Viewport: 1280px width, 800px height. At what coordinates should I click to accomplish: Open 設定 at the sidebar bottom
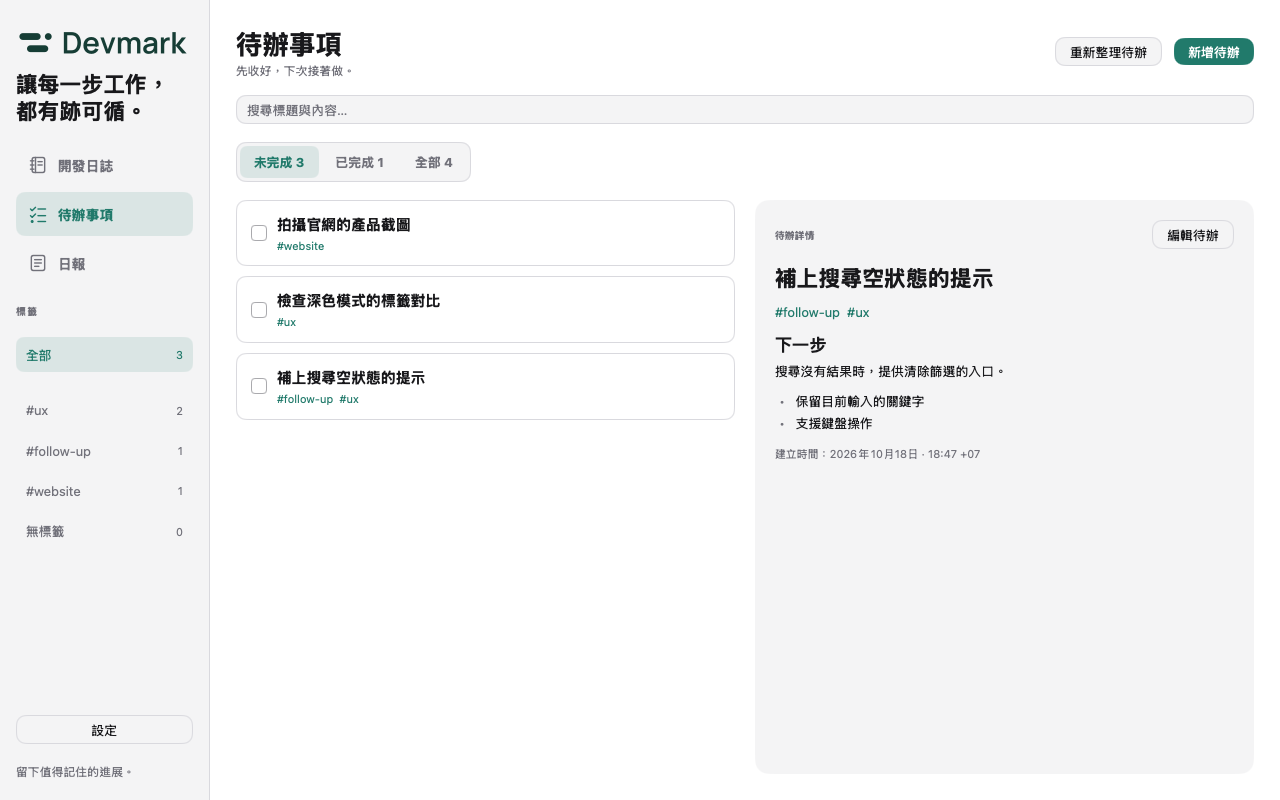104,730
